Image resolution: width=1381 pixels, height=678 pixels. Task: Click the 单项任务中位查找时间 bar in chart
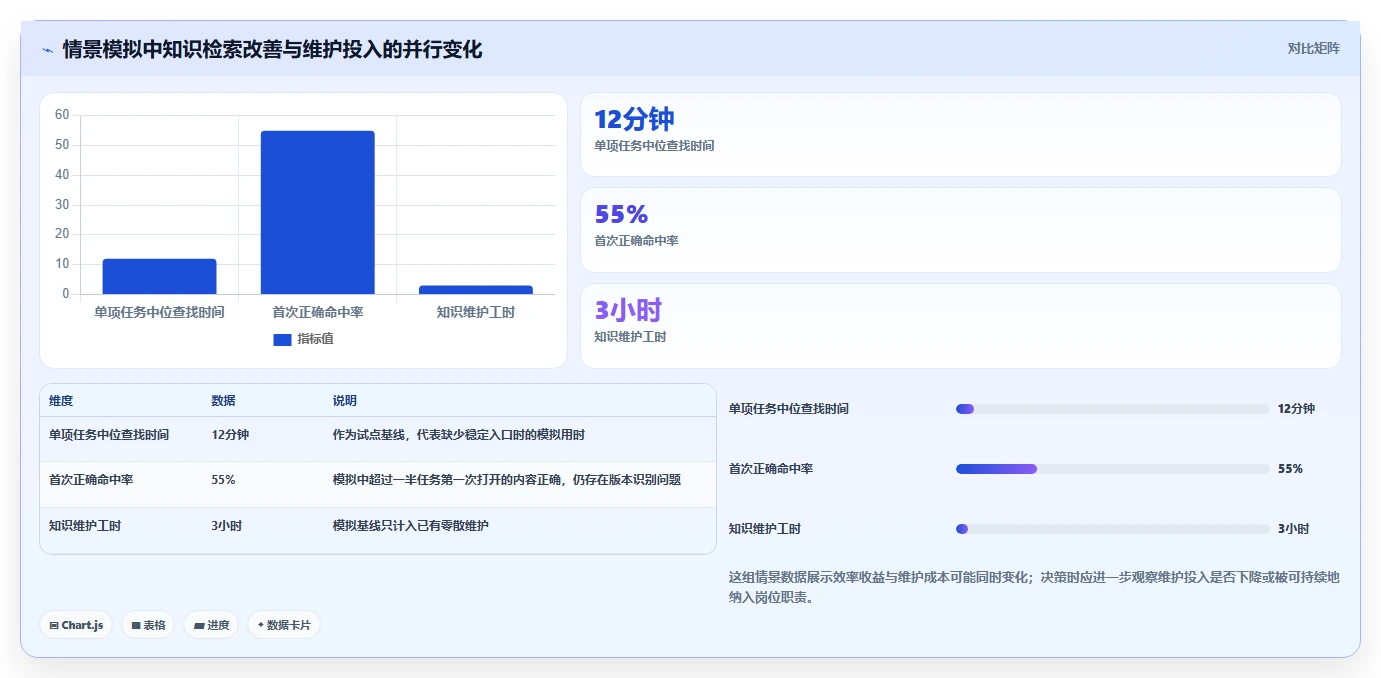[x=159, y=276]
